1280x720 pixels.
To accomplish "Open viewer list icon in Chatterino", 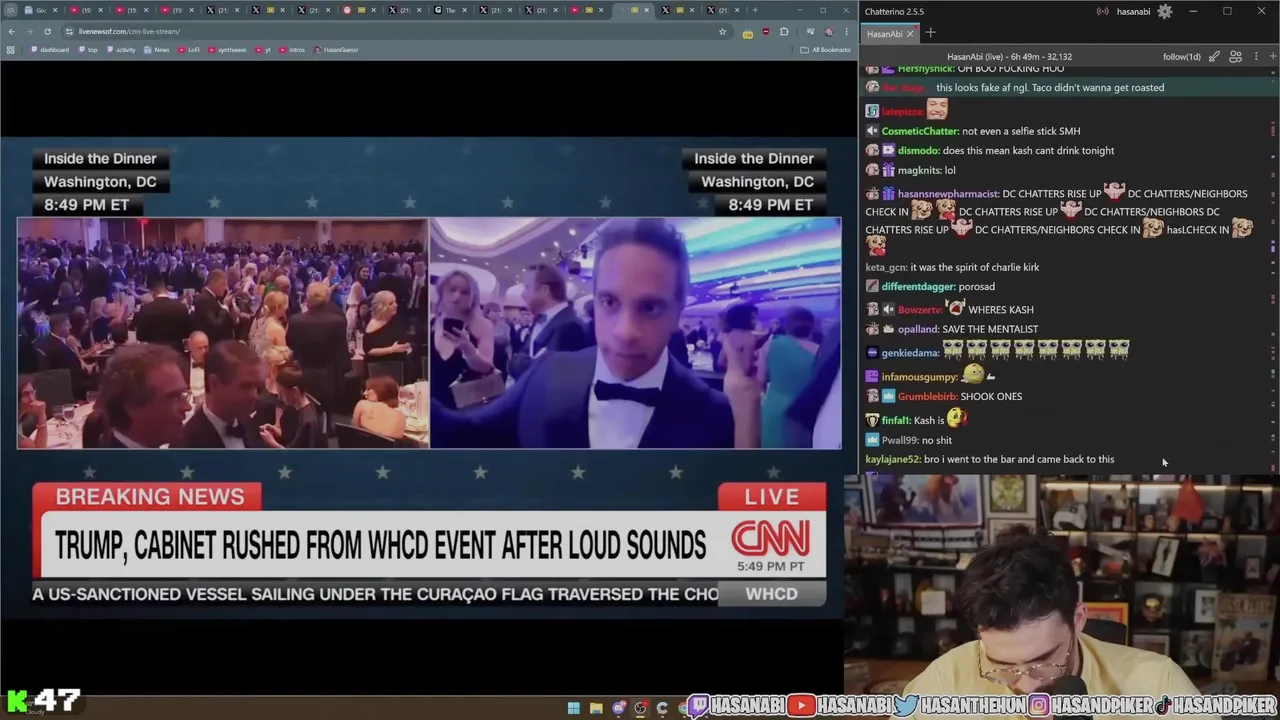I will tap(1235, 57).
